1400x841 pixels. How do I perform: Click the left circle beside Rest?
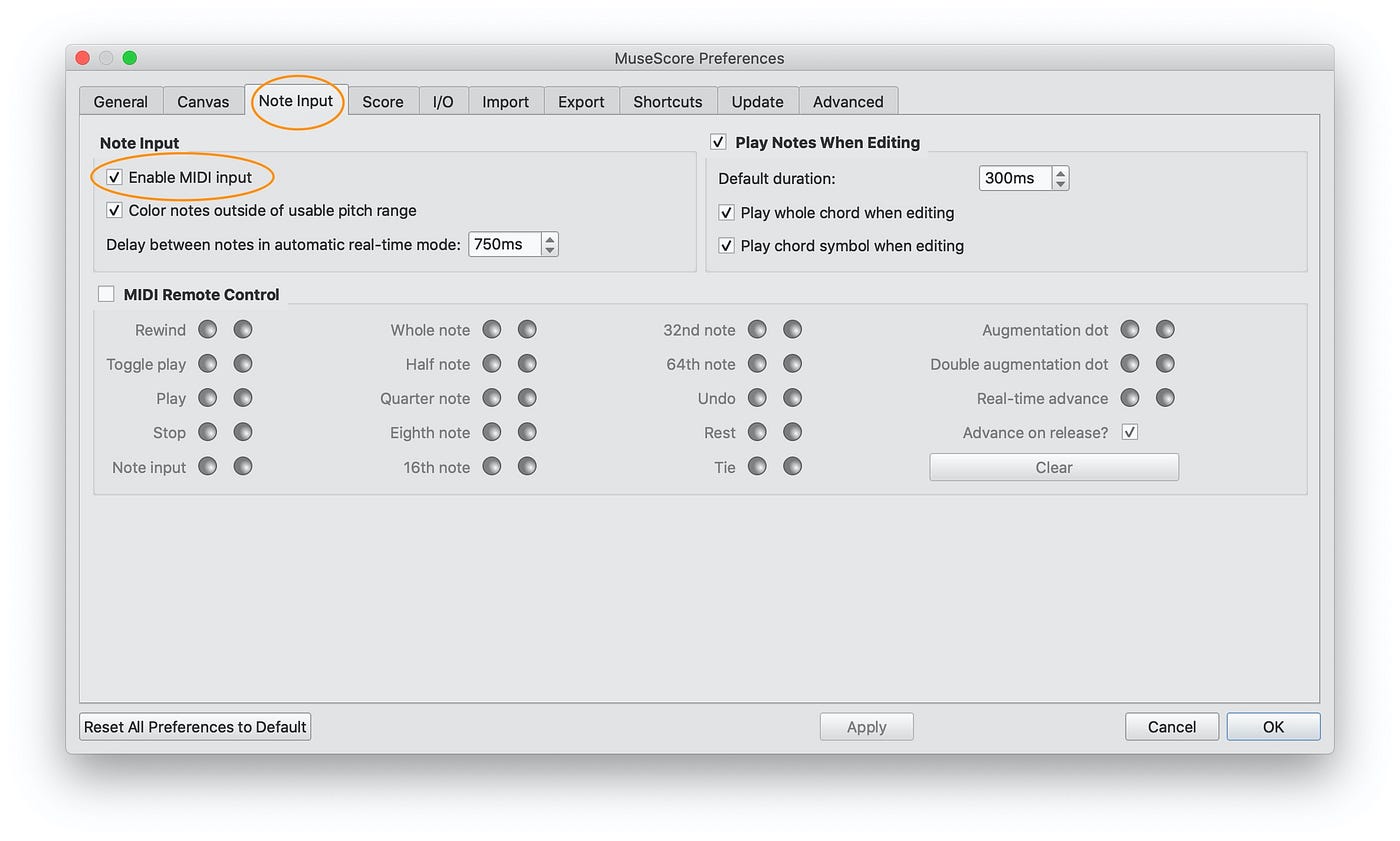coord(757,432)
